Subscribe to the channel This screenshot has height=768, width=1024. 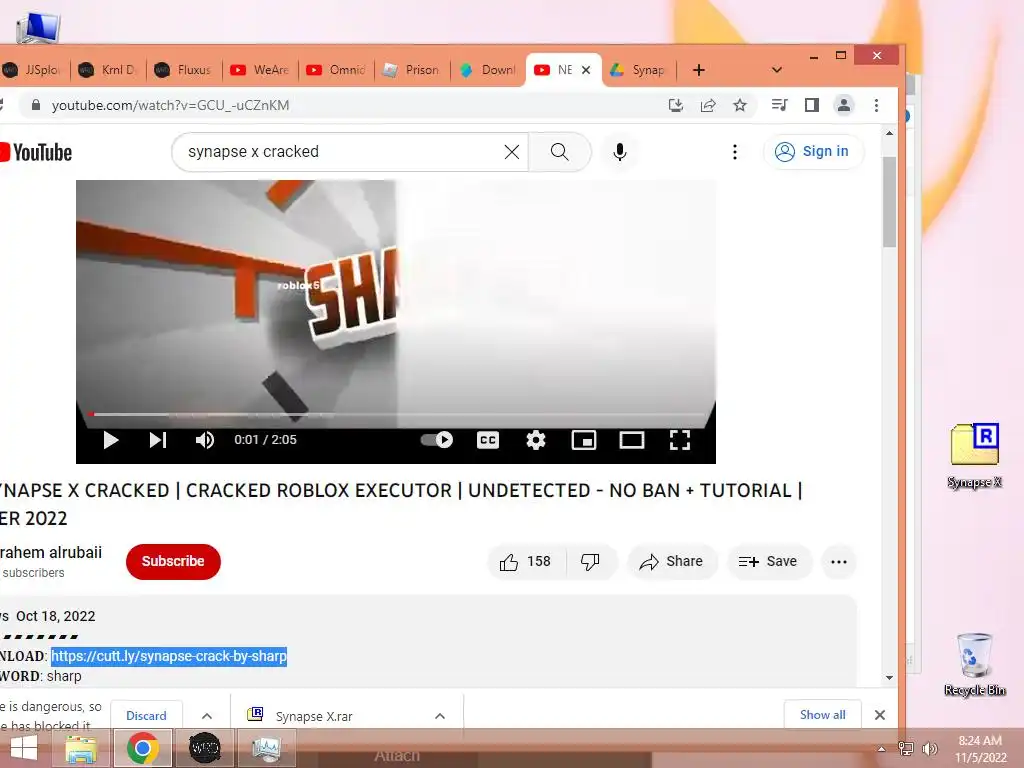(x=173, y=561)
